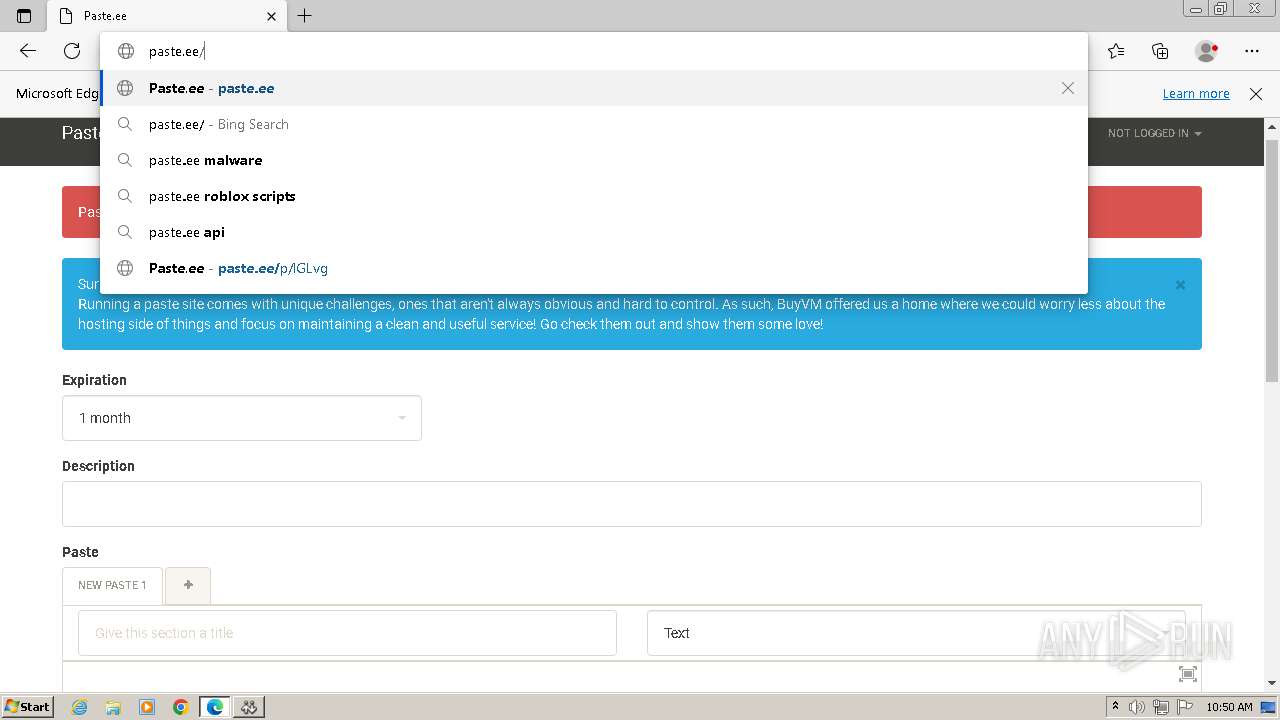
Task: Open the last taskbar app icon
Action: point(249,707)
